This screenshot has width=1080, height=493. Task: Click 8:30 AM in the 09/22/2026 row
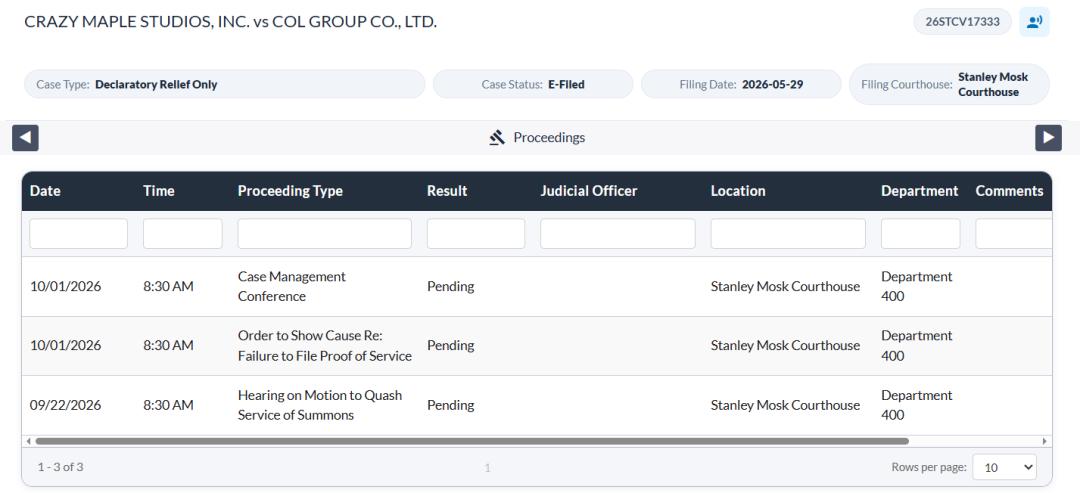(x=168, y=405)
